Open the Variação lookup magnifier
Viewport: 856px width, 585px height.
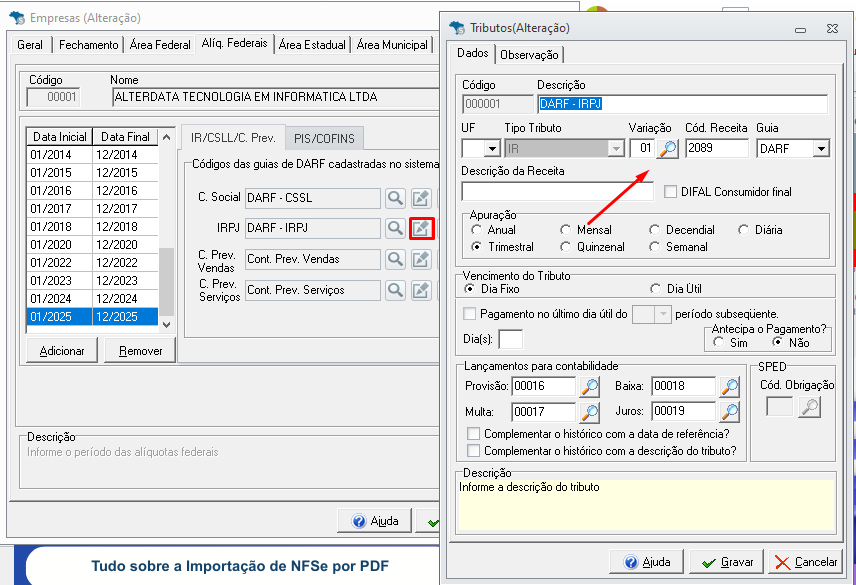668,148
